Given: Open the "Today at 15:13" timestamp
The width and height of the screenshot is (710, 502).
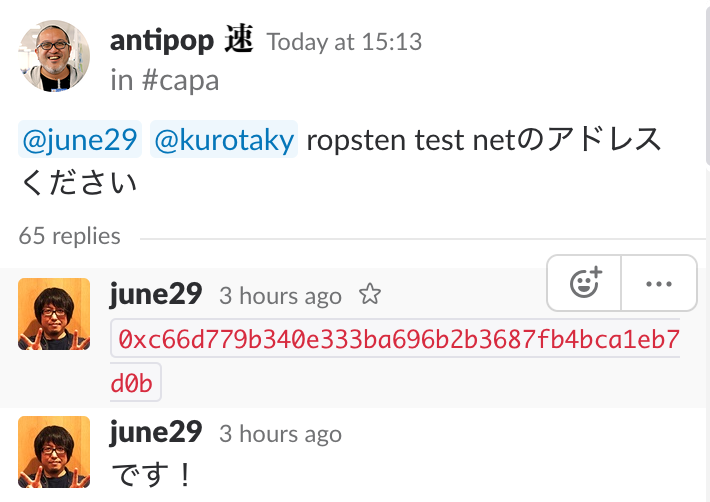Looking at the screenshot, I should [344, 42].
